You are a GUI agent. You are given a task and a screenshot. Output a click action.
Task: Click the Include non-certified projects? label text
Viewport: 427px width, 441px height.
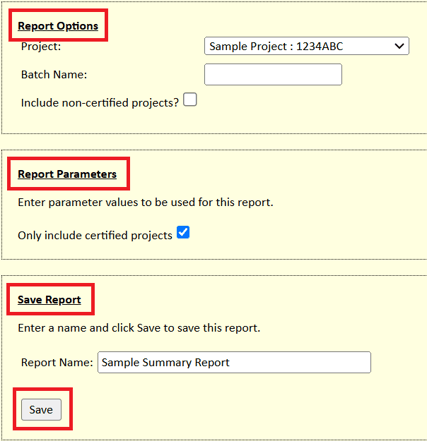pyautogui.click(x=100, y=103)
